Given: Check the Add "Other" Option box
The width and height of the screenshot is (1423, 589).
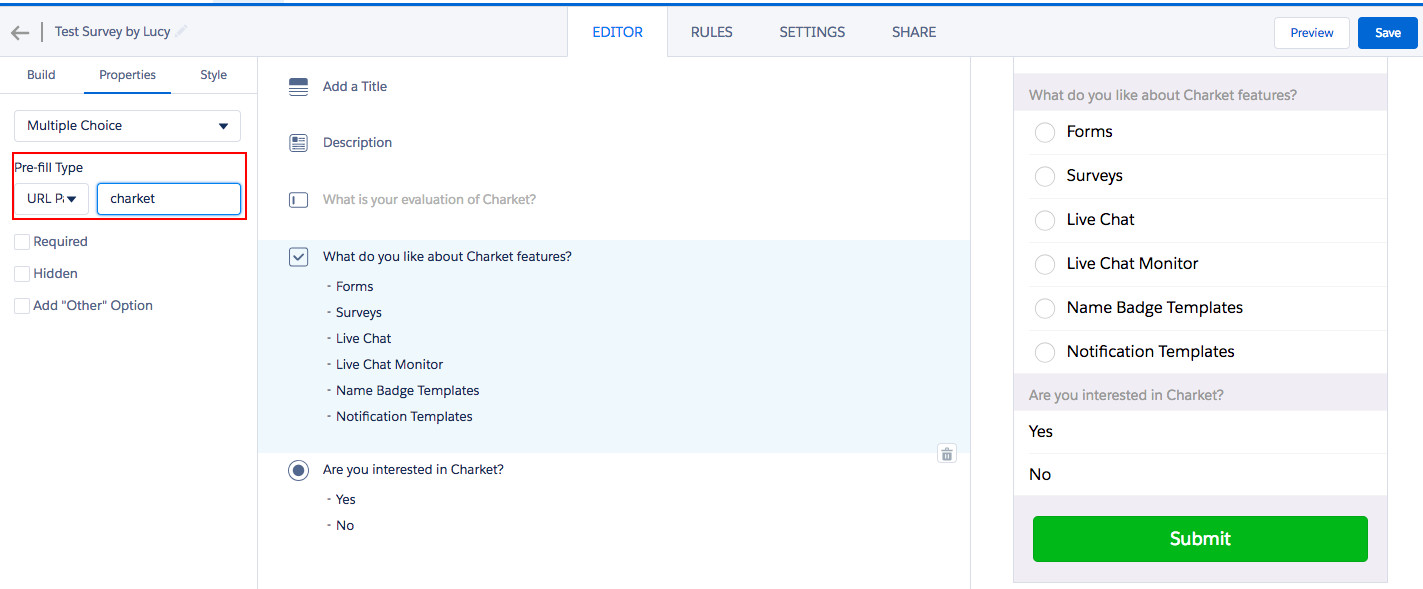Looking at the screenshot, I should (22, 306).
